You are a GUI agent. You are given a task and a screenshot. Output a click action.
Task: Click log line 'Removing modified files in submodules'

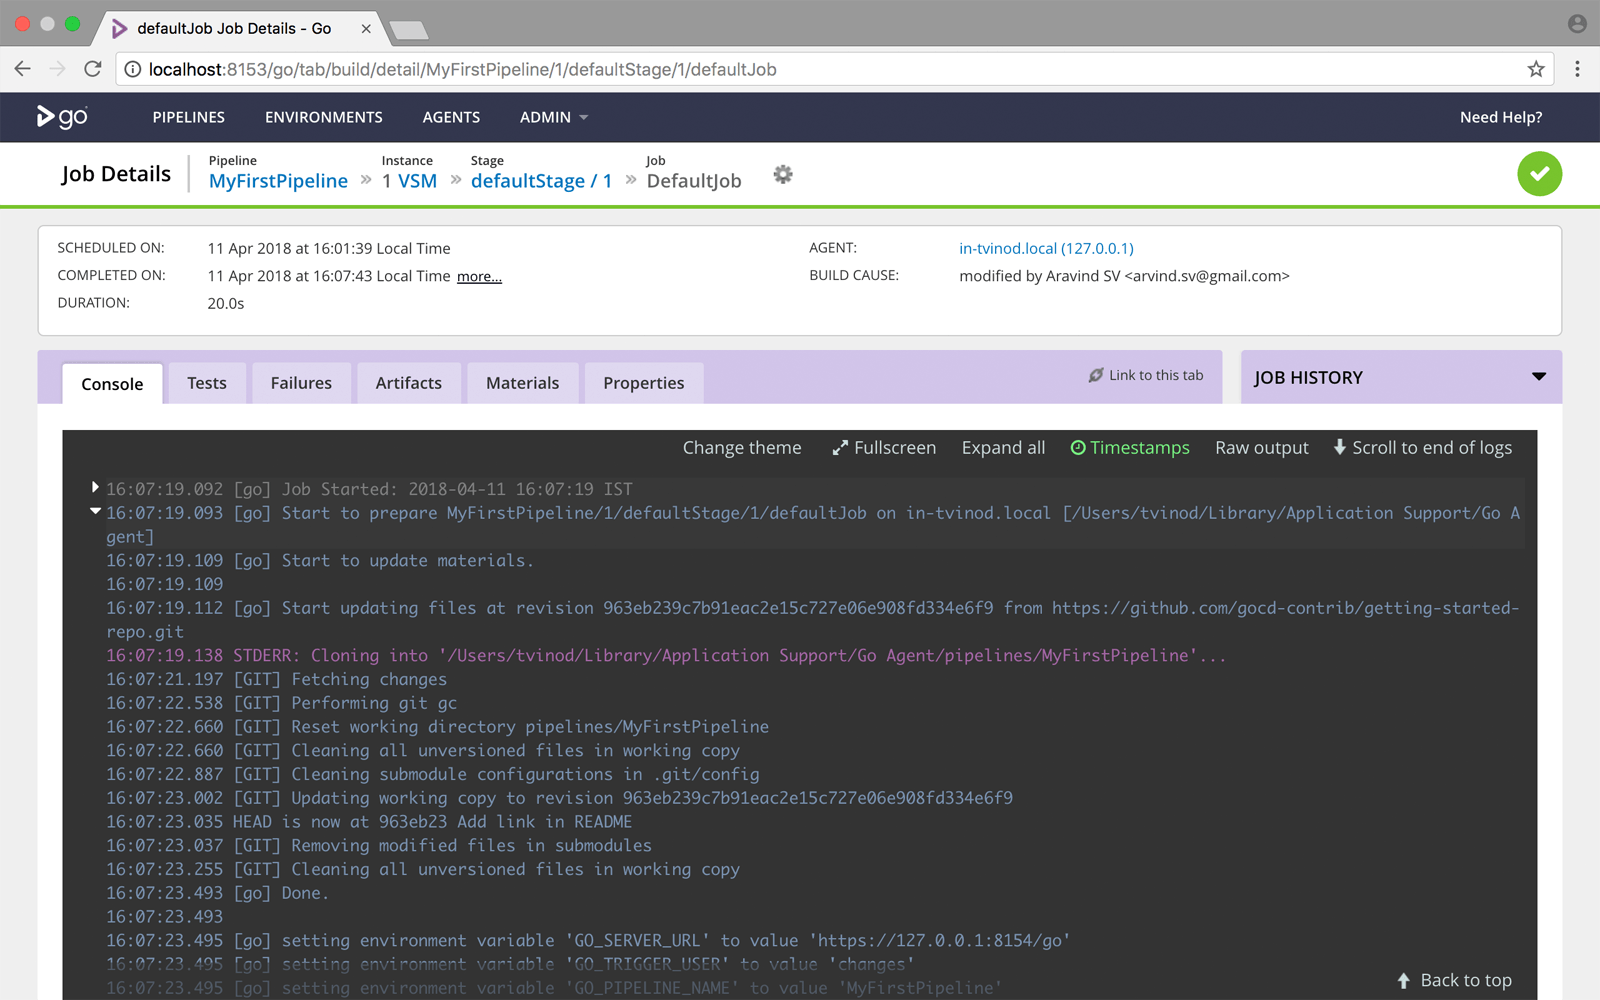click(379, 846)
